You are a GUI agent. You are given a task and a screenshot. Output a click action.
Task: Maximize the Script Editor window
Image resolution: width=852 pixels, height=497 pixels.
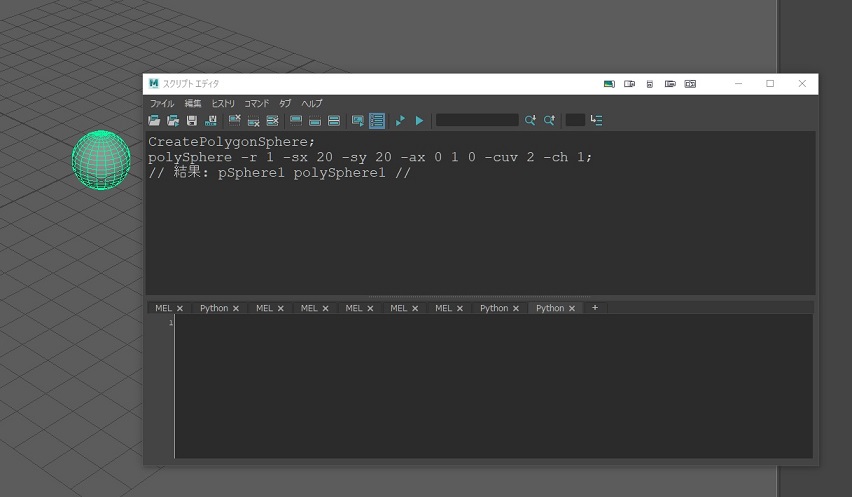(x=770, y=84)
